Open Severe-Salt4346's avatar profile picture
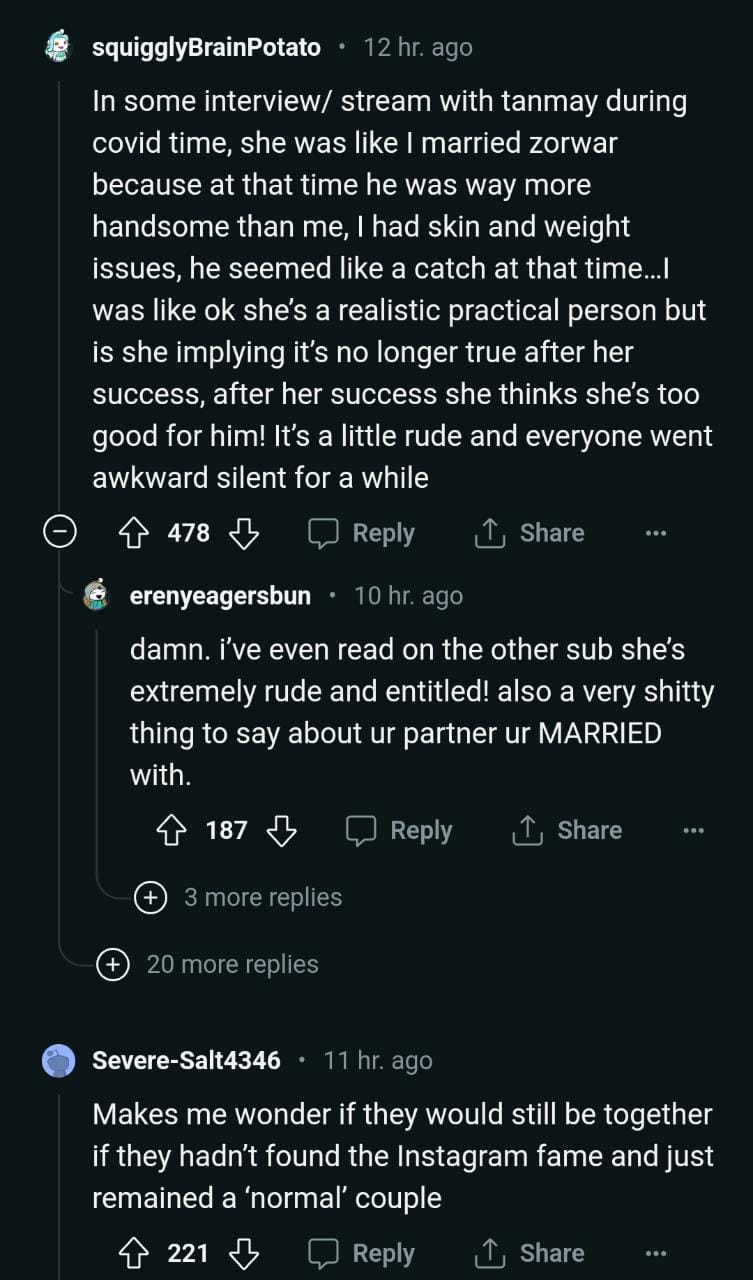 point(60,1060)
